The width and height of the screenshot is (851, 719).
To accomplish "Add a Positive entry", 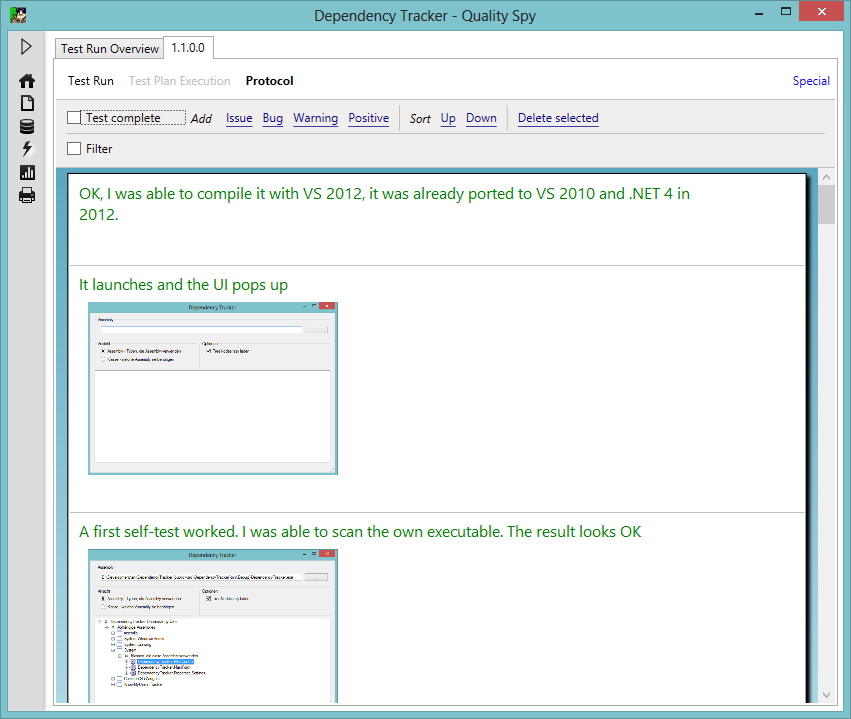I will pyautogui.click(x=369, y=118).
